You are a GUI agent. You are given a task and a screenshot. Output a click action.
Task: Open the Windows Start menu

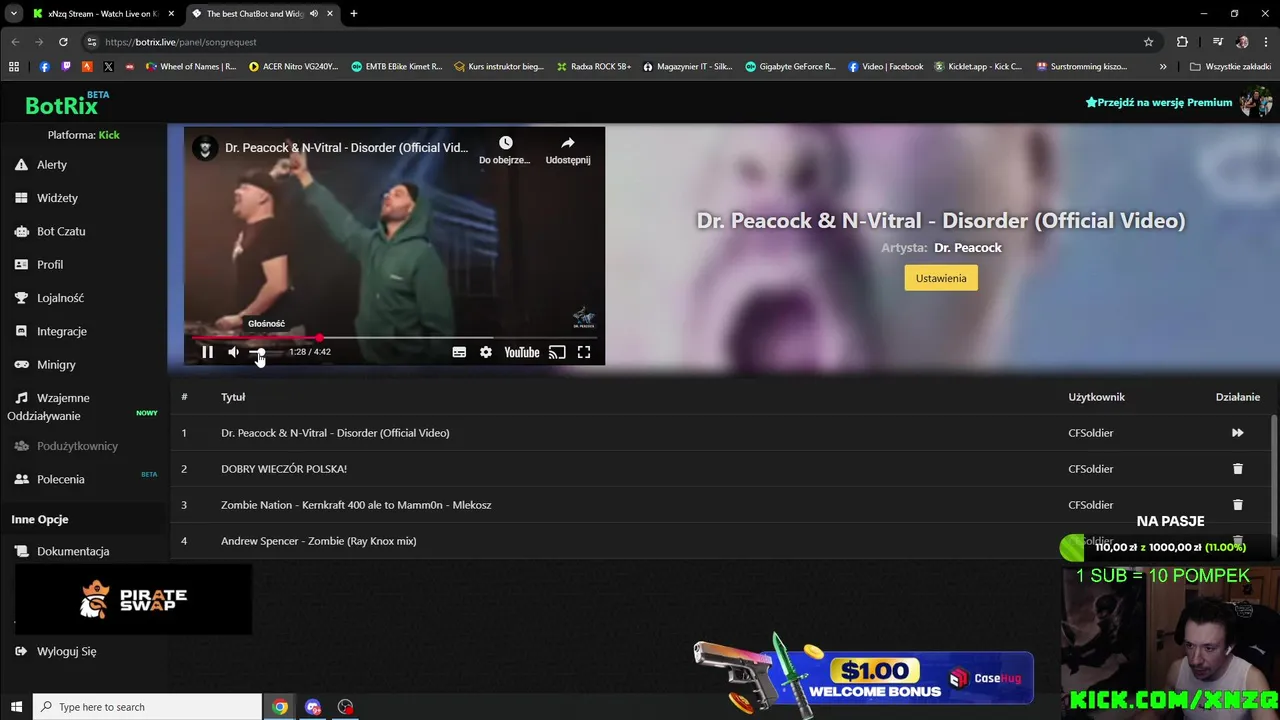(16, 707)
